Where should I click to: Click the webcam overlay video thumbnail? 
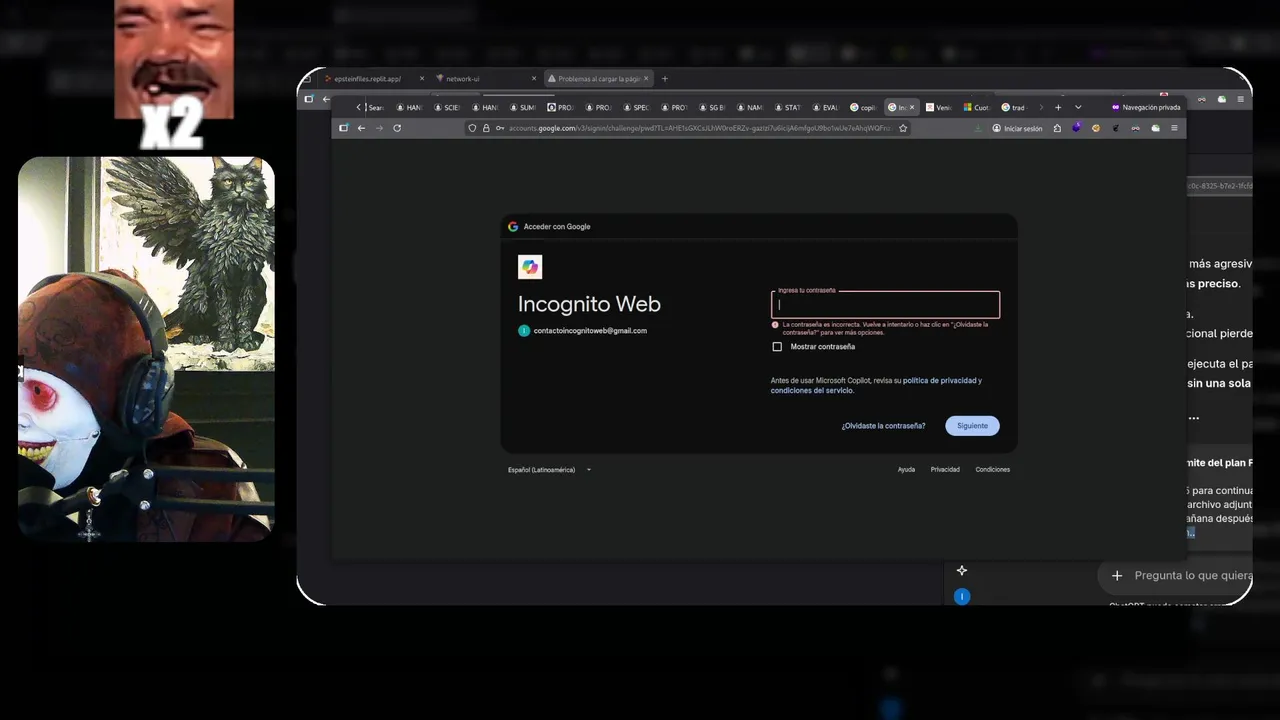[146, 349]
